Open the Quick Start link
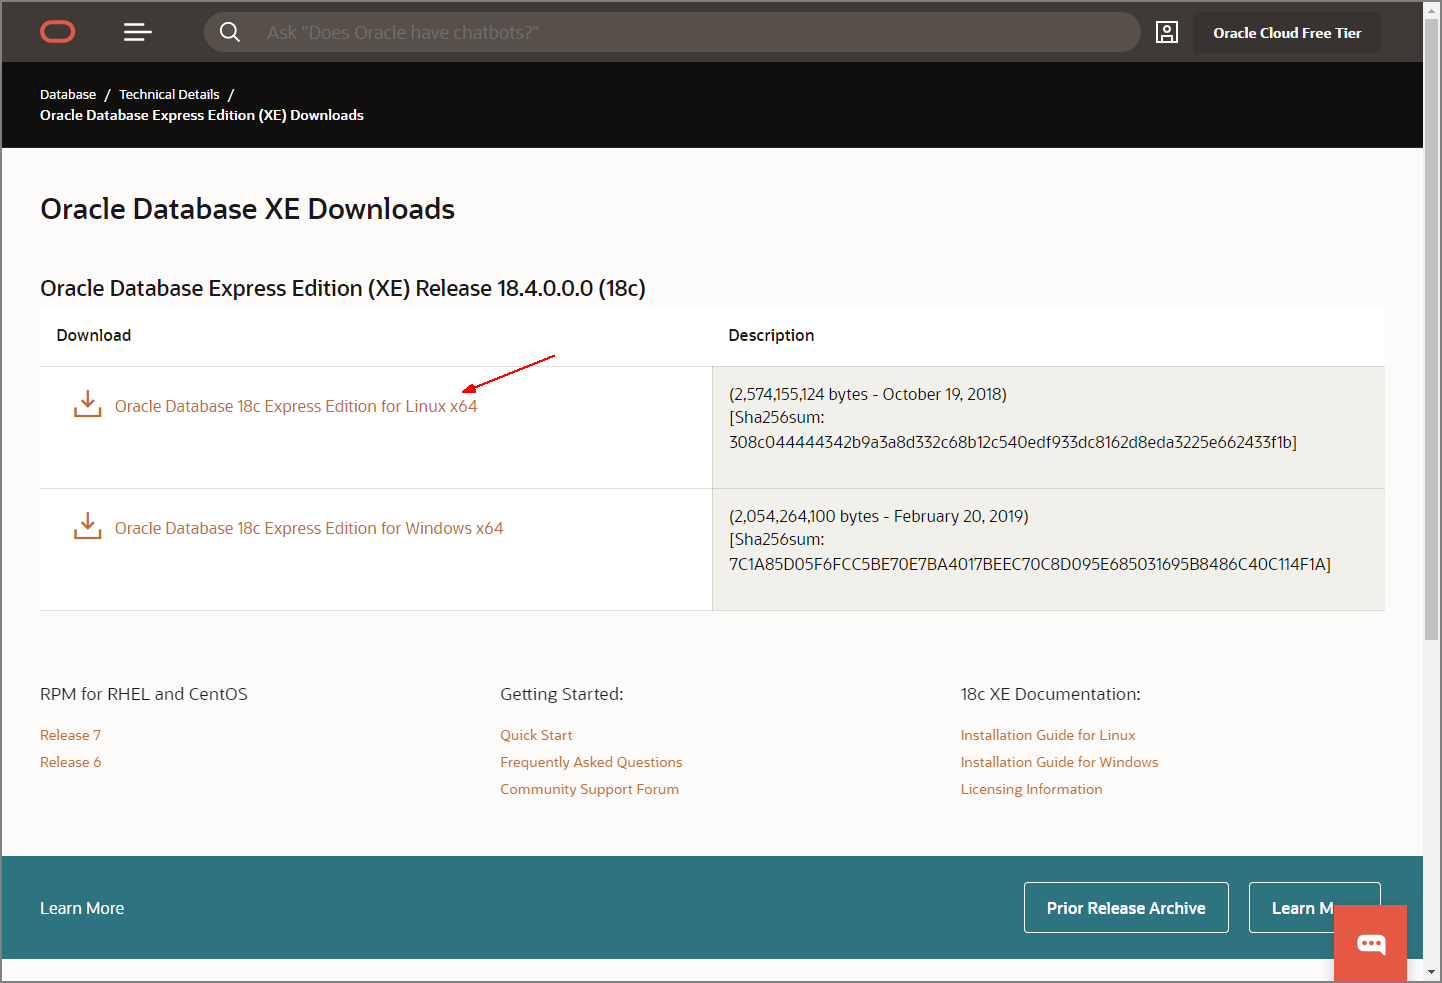 click(536, 735)
